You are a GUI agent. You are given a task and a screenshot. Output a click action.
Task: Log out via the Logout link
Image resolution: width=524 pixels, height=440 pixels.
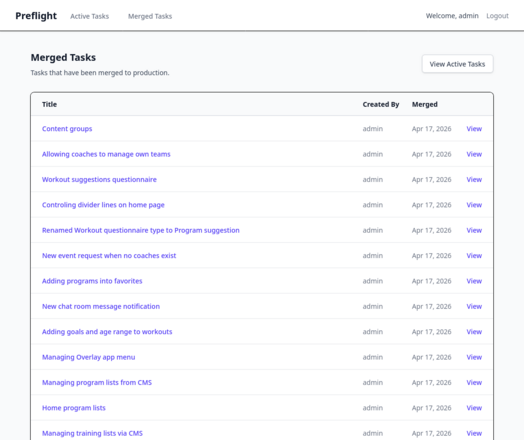497,16
